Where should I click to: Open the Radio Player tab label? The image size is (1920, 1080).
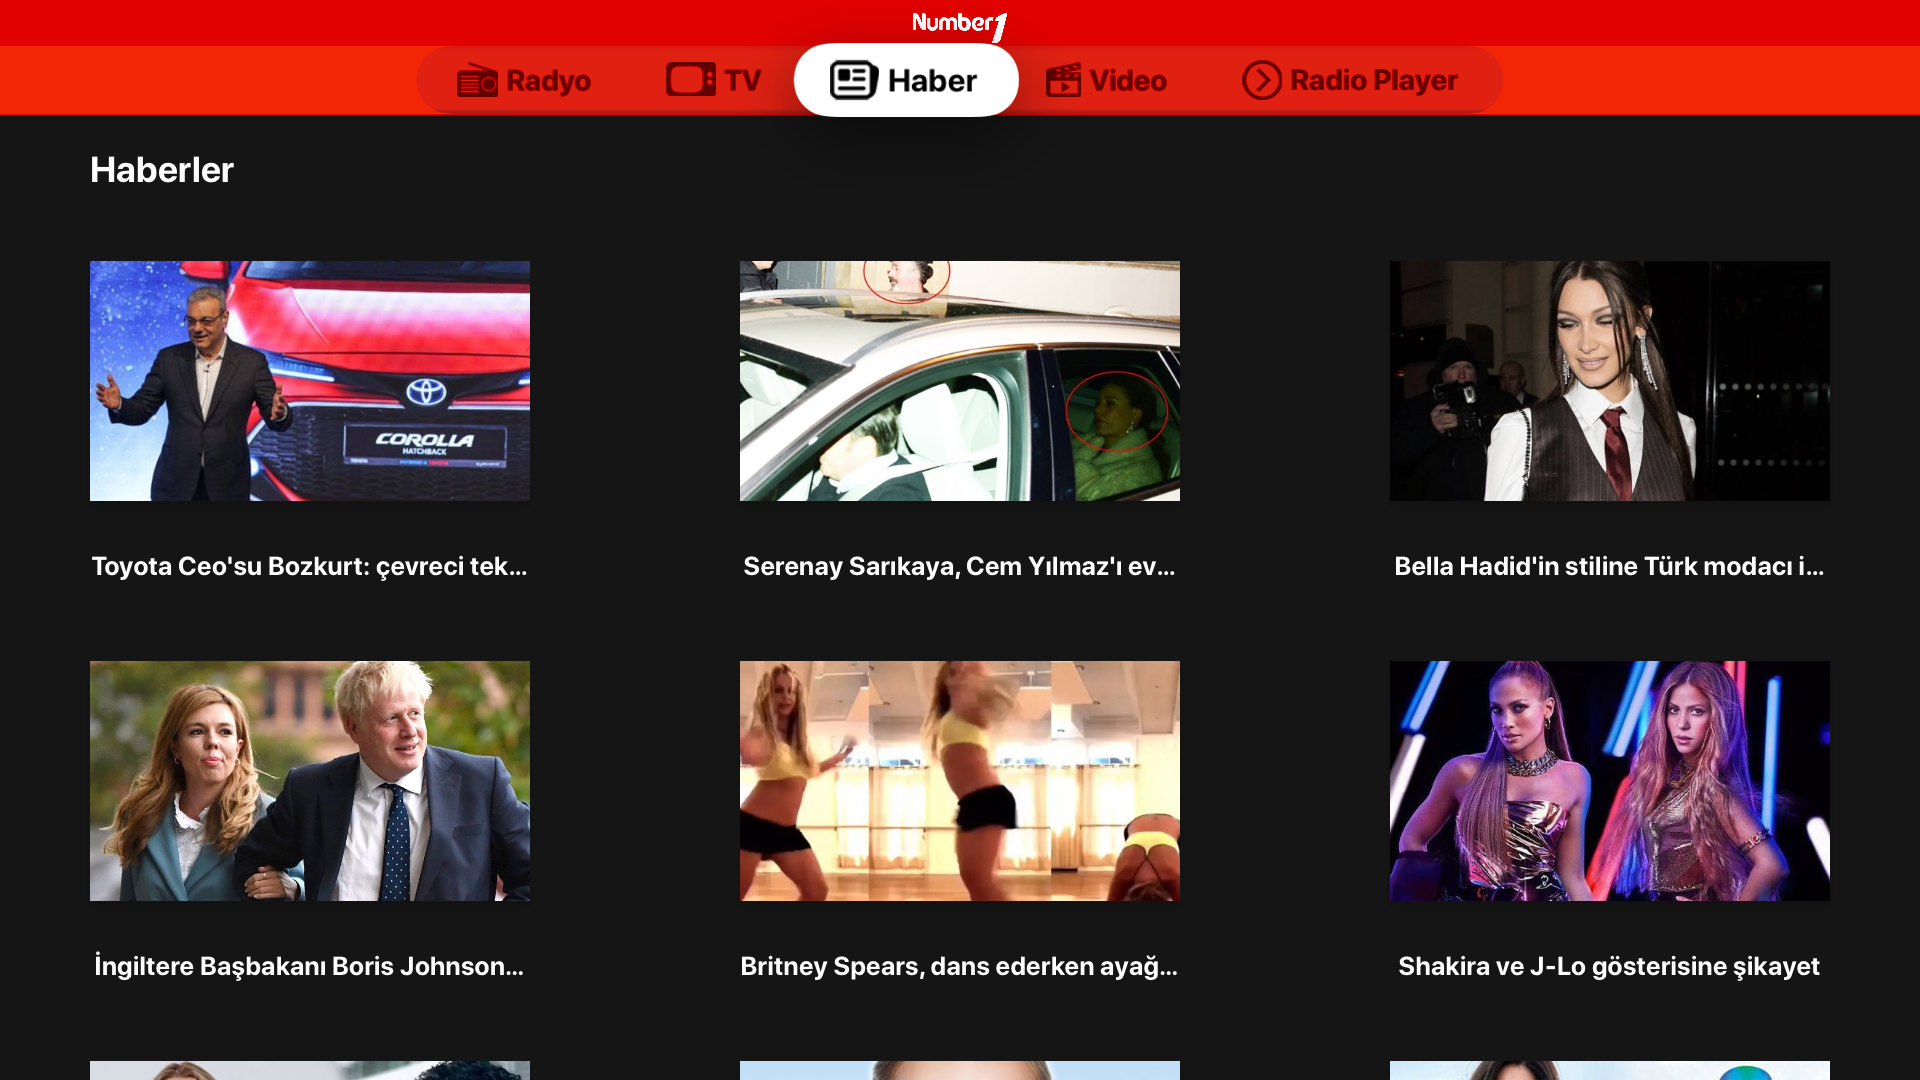1374,80
